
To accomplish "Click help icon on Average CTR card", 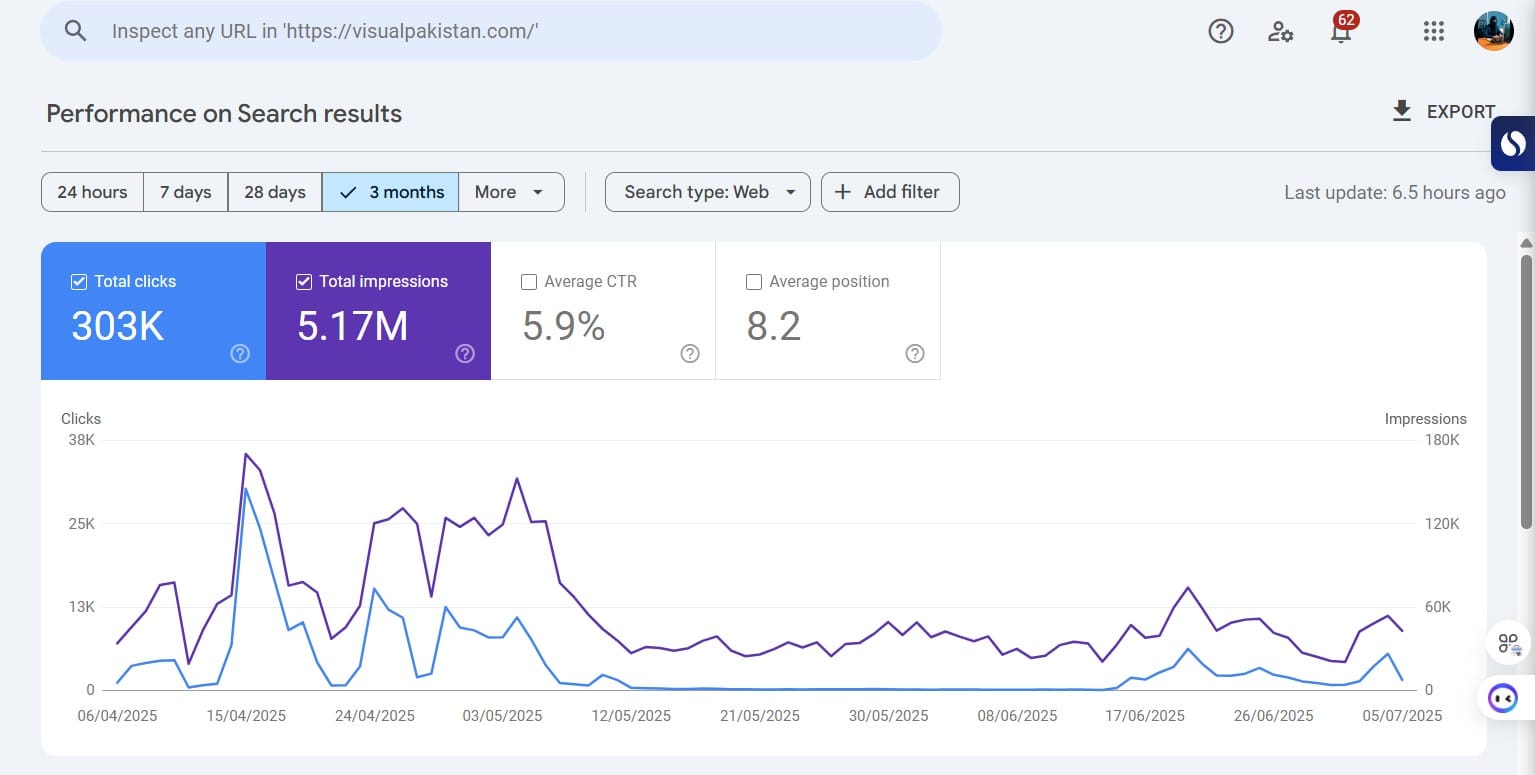I will pos(690,353).
